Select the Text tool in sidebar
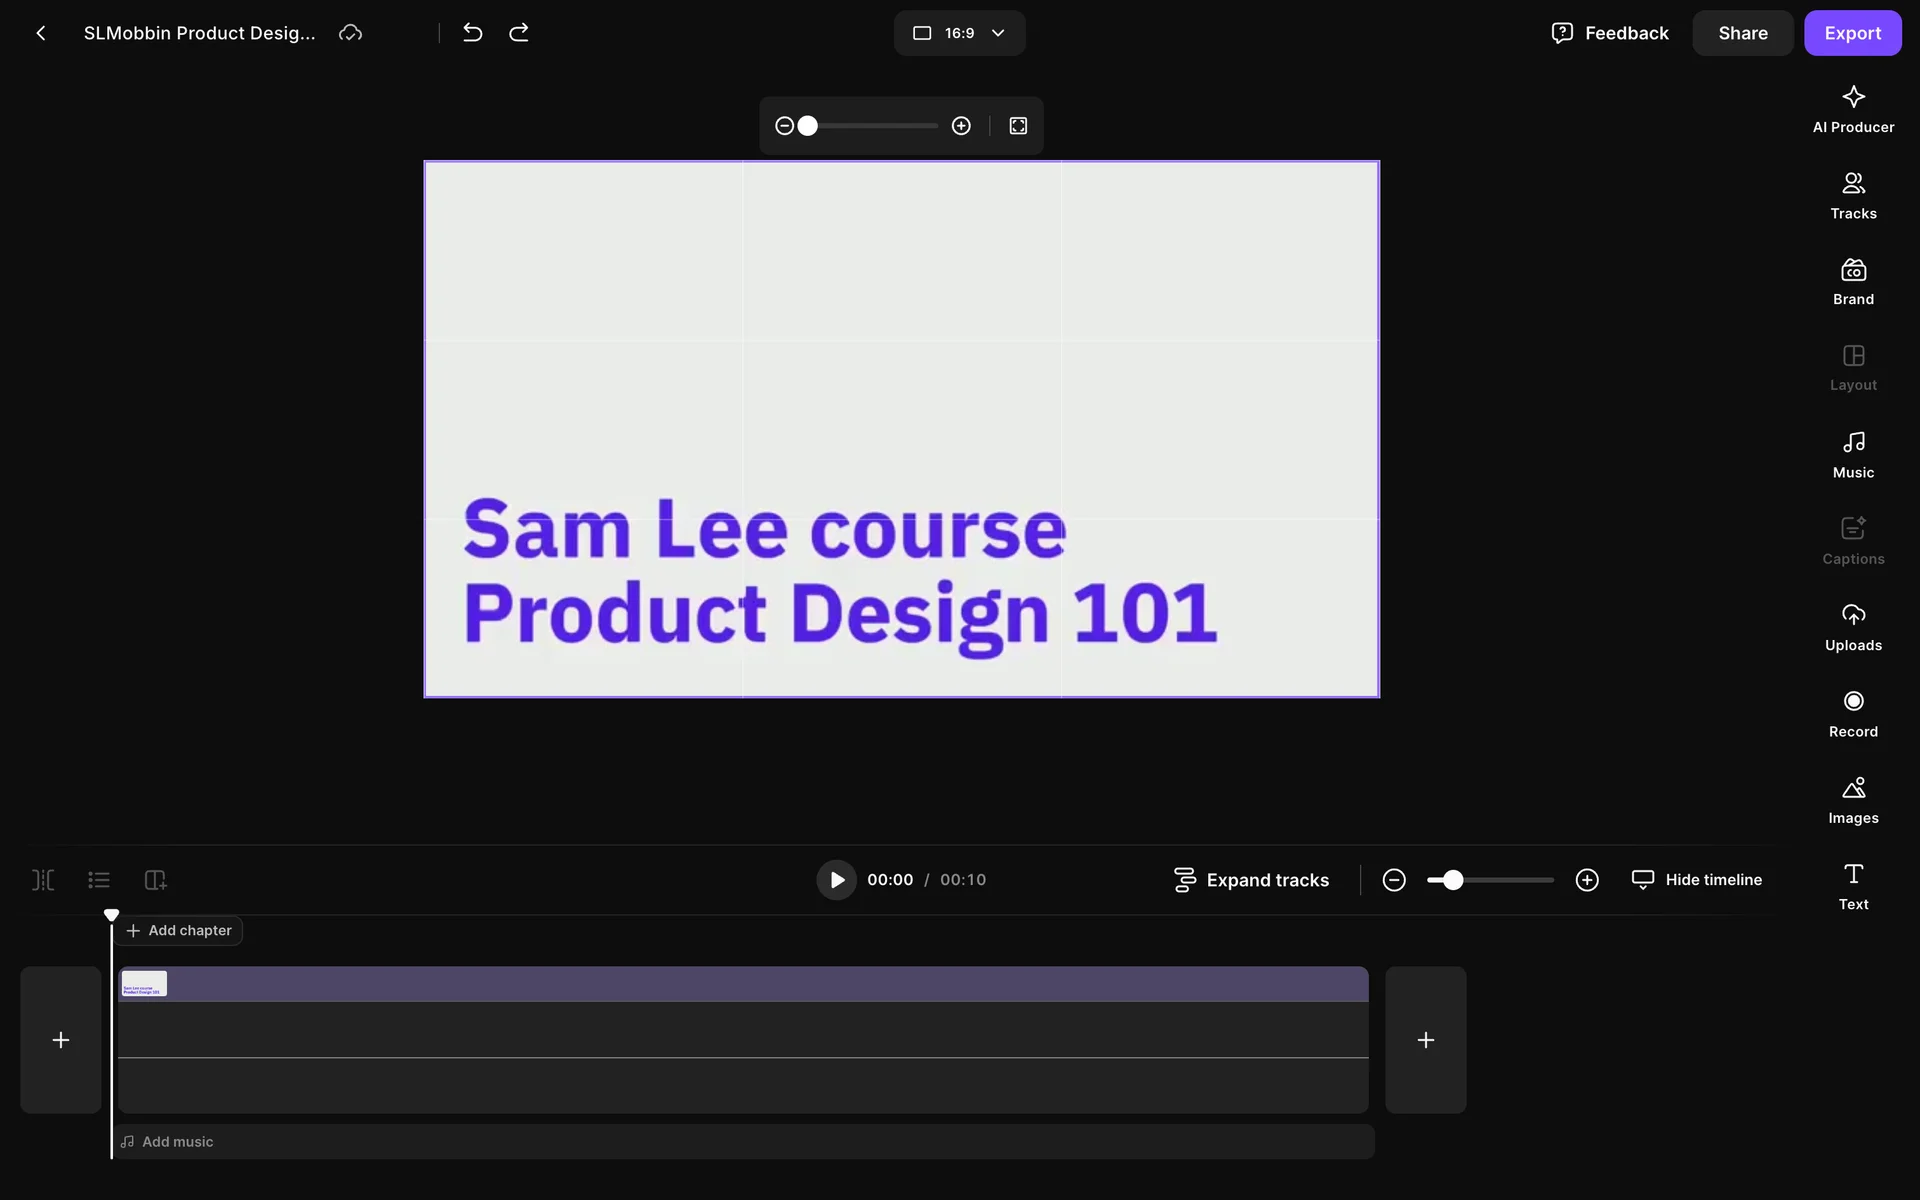 coord(1852,887)
